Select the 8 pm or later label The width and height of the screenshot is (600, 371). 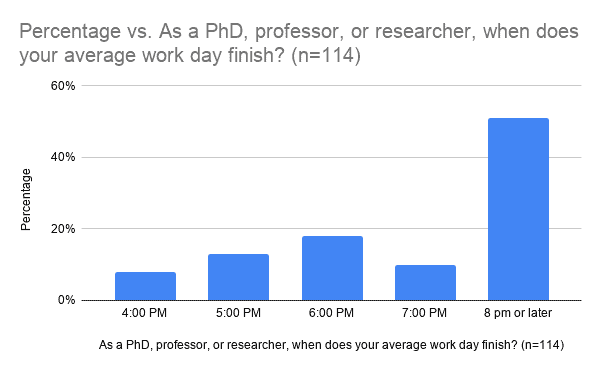[518, 313]
